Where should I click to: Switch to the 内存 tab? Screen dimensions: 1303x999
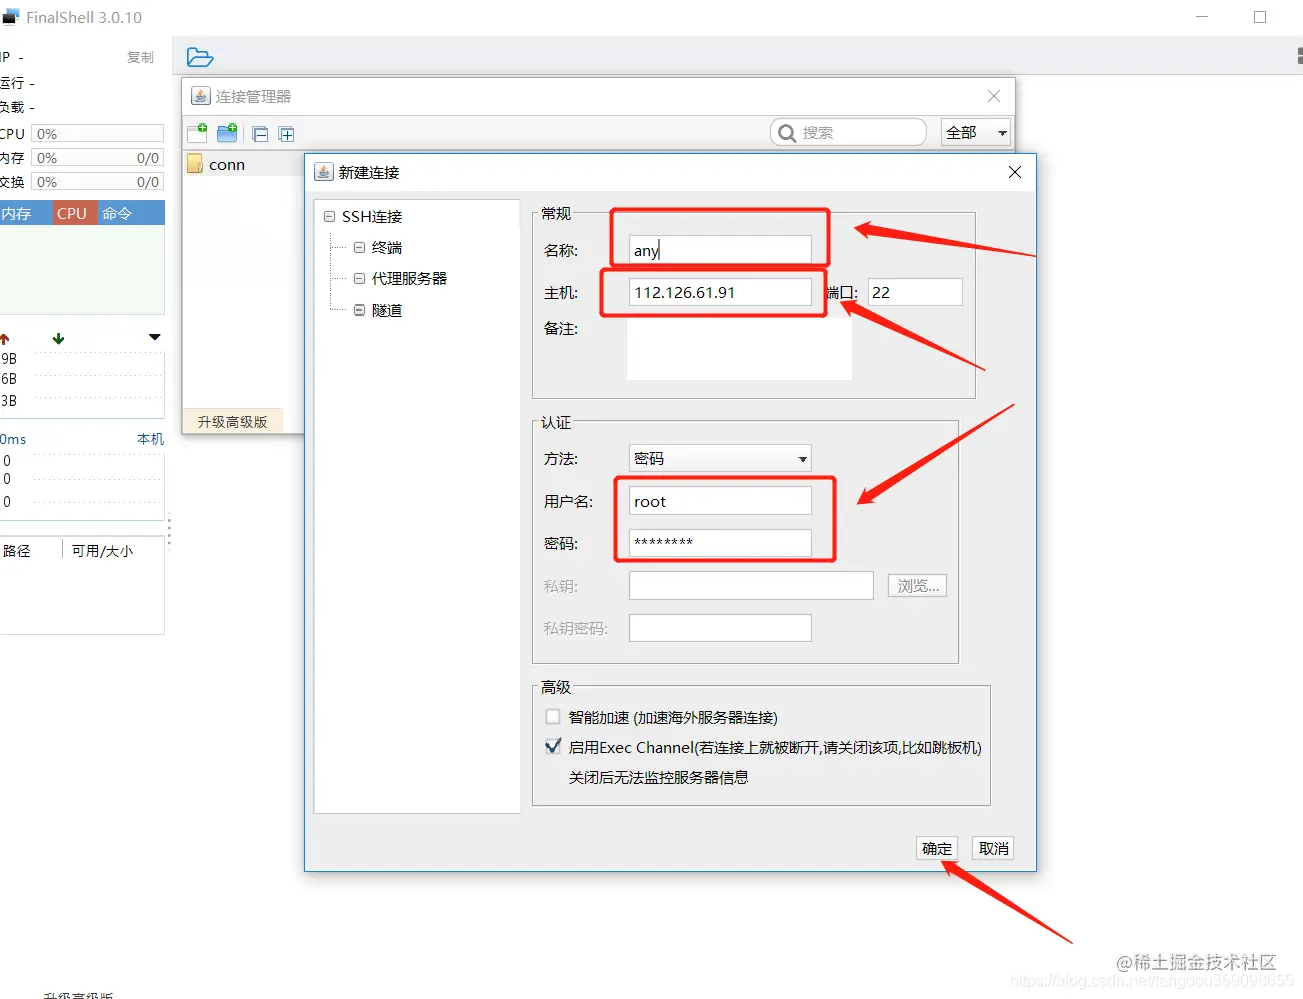25,213
